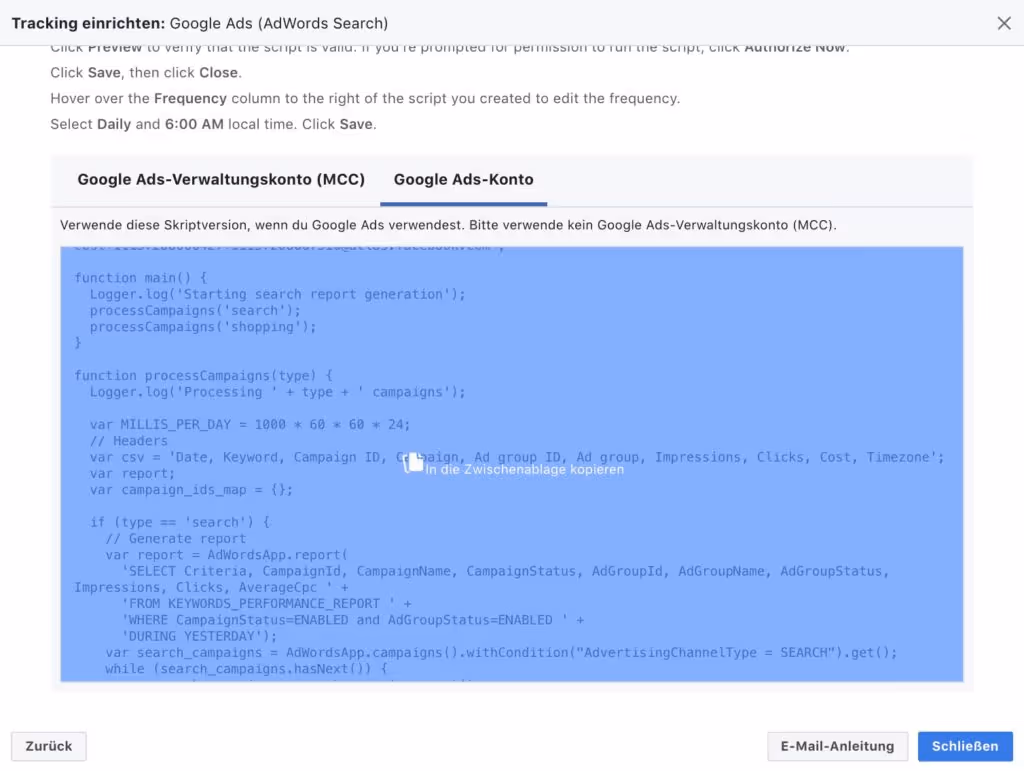Click the 'Starting search report generation' log line
This screenshot has width=1024, height=771.
(x=278, y=294)
